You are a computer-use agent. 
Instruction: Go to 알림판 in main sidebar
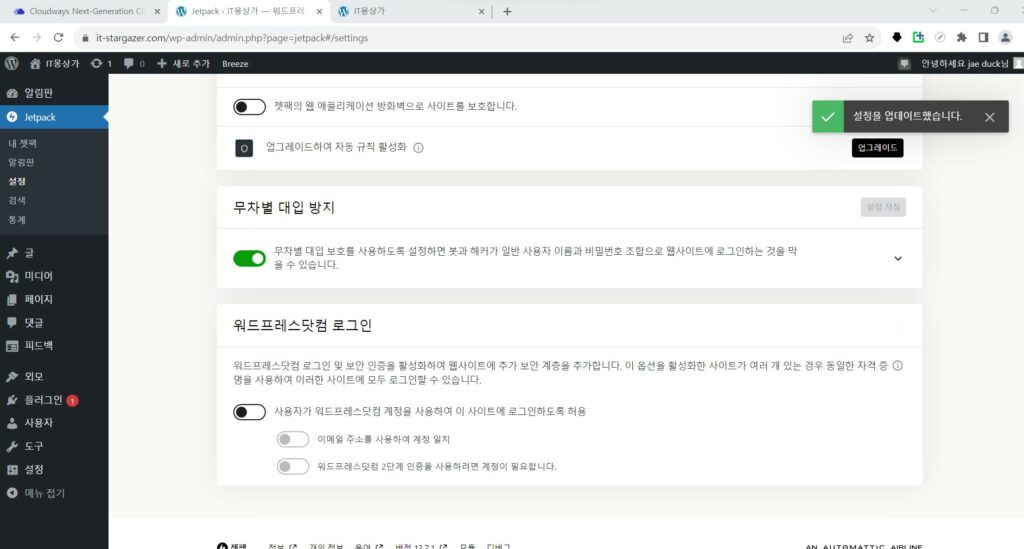[54, 93]
